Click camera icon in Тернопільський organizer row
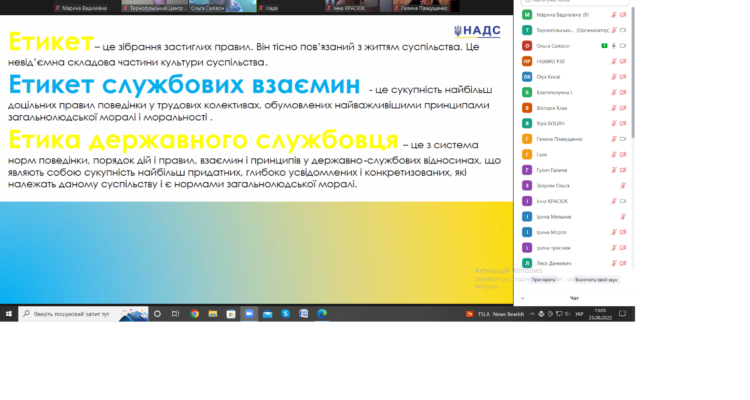The image size is (750, 400). click(623, 30)
